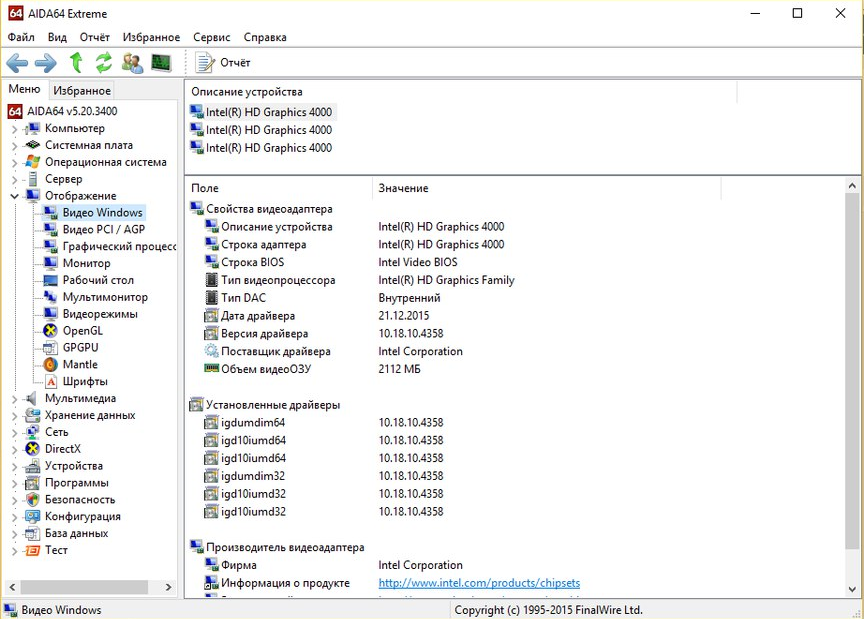864x619 pixels.
Task: Open the GPGPU page icon
Action: [51, 348]
